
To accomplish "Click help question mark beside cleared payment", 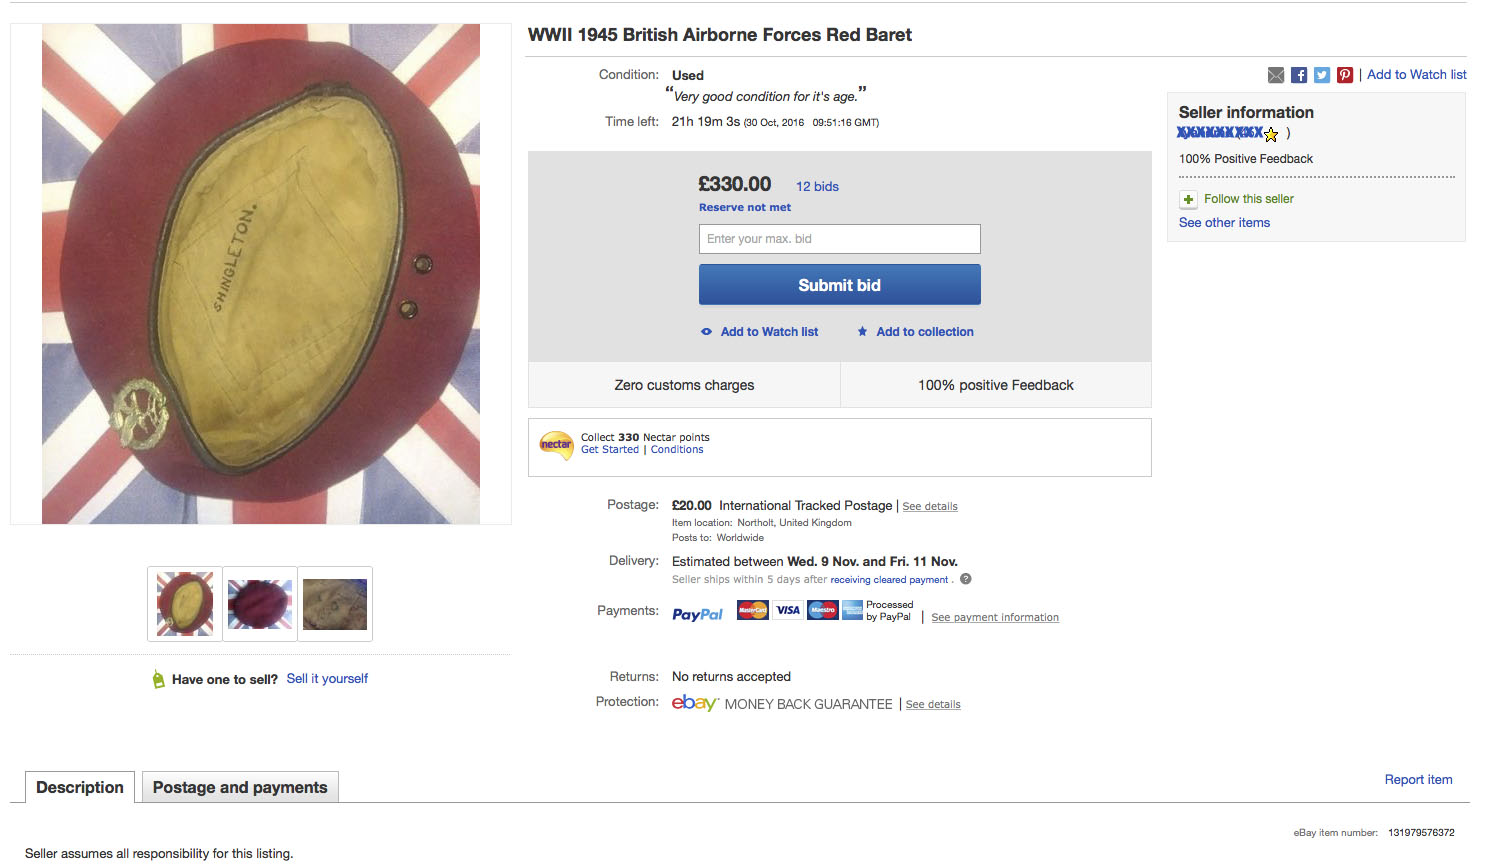I will tap(966, 579).
